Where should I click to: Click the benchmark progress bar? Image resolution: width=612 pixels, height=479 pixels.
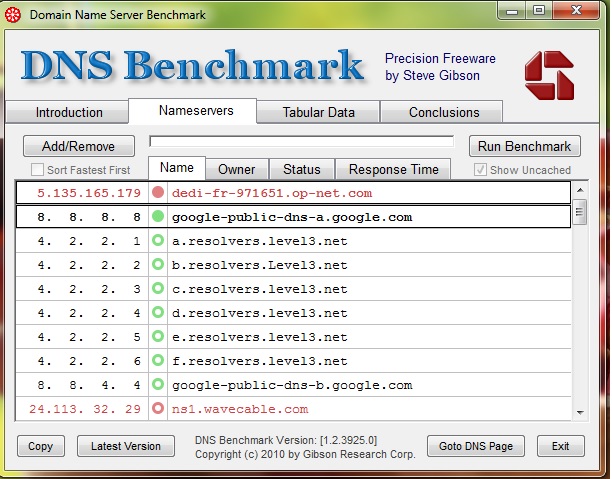pyautogui.click(x=301, y=141)
